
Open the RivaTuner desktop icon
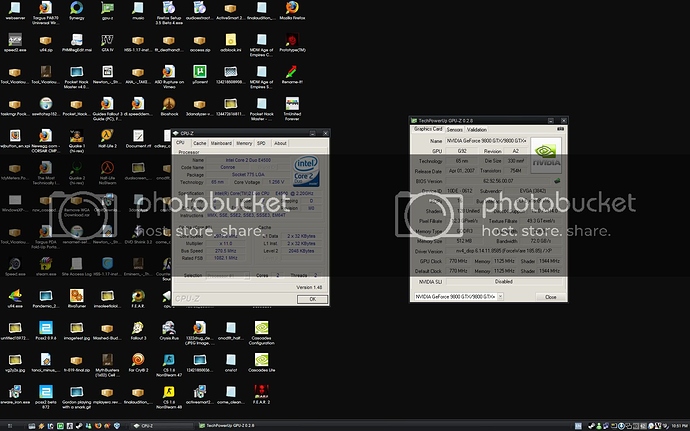(x=77, y=298)
